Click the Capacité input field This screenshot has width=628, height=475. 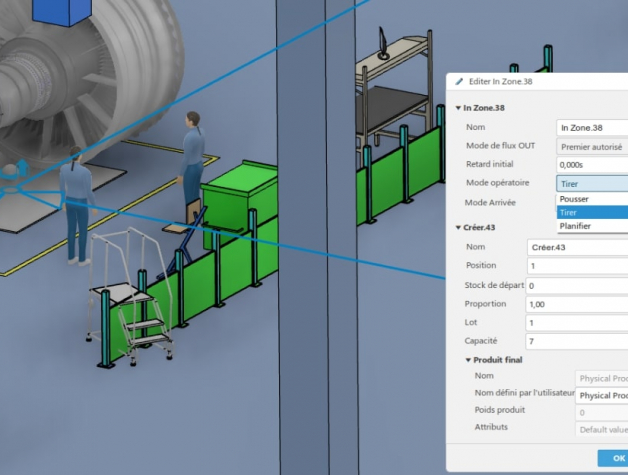576,341
